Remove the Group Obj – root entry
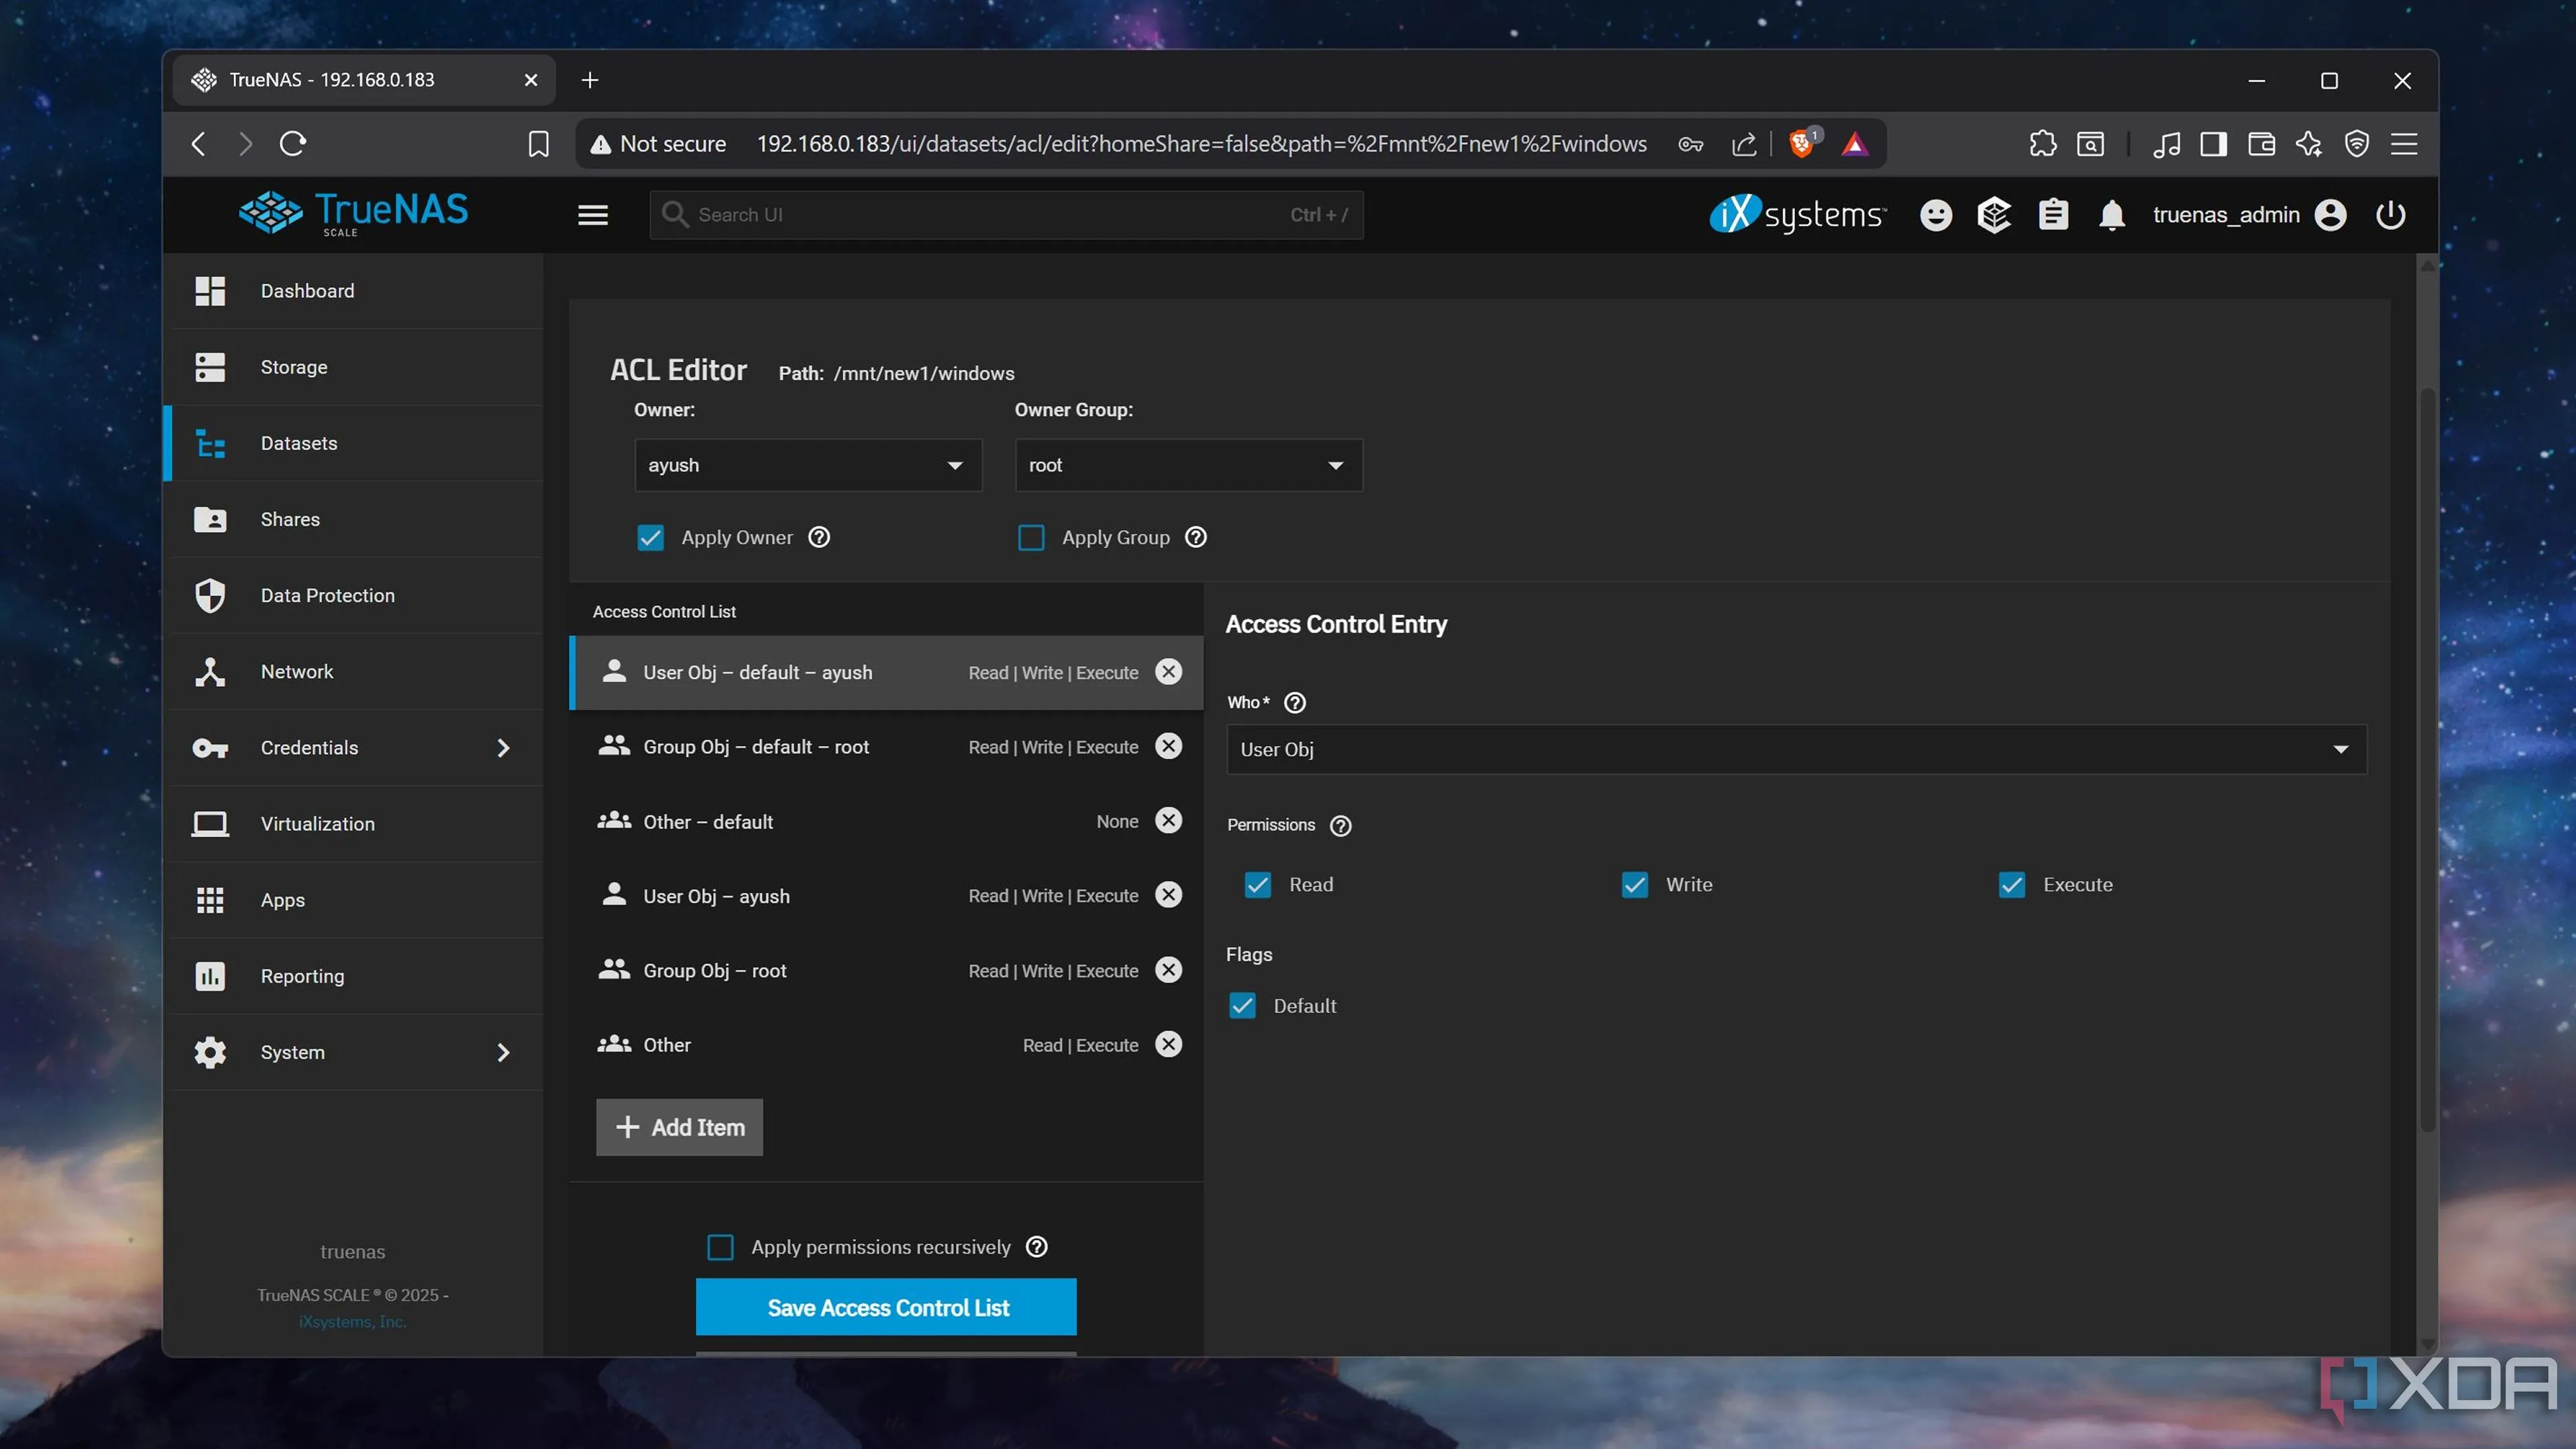2576x1449 pixels. 1168,970
